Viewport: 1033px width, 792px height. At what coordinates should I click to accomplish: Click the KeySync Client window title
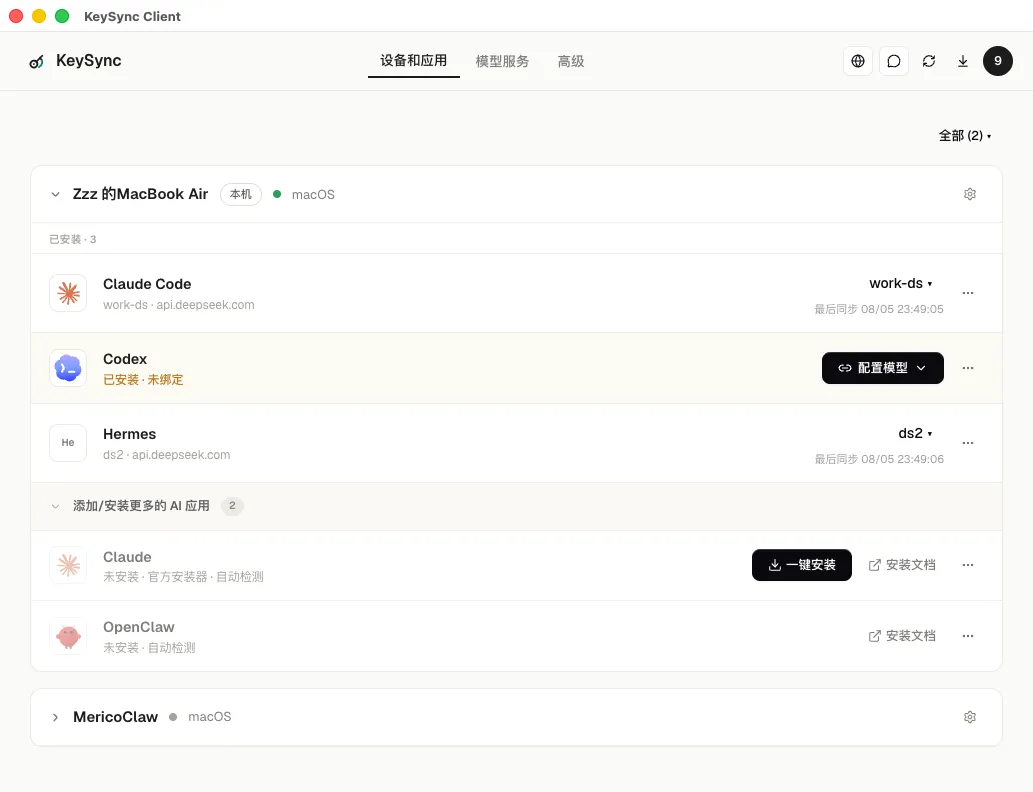tap(132, 16)
